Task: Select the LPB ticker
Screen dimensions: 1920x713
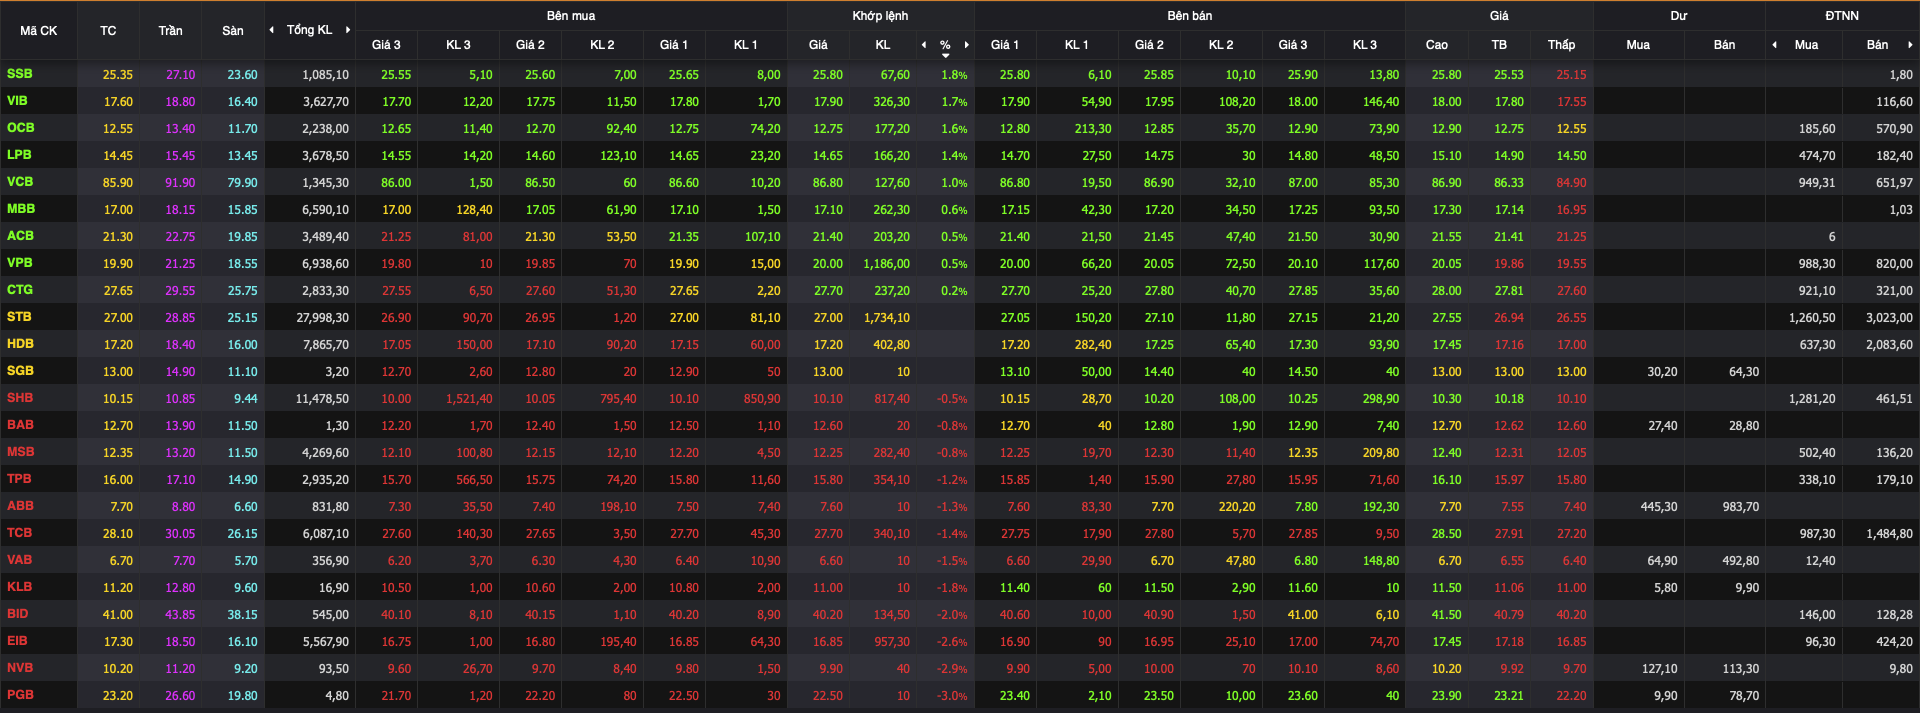Action: 19,155
